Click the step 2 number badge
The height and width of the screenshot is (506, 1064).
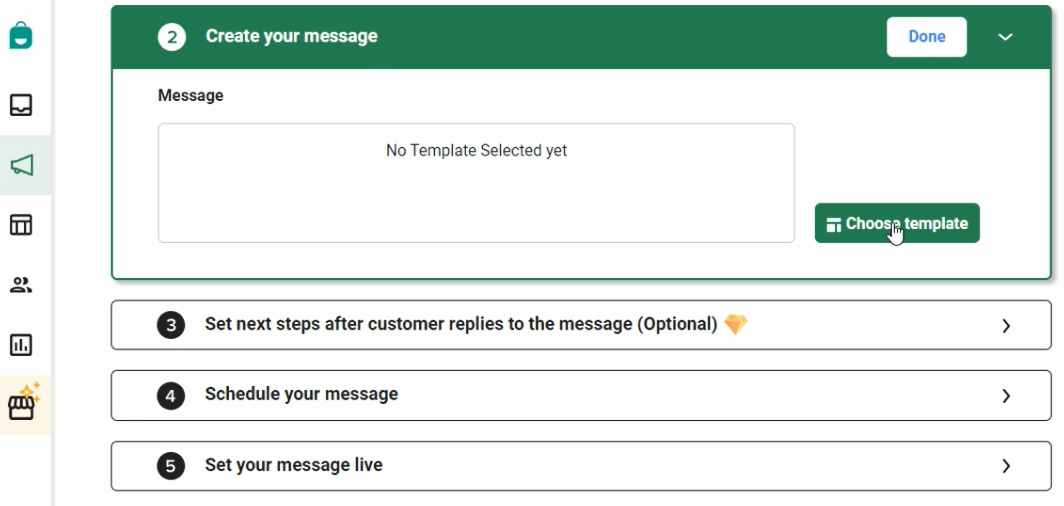coord(172,37)
